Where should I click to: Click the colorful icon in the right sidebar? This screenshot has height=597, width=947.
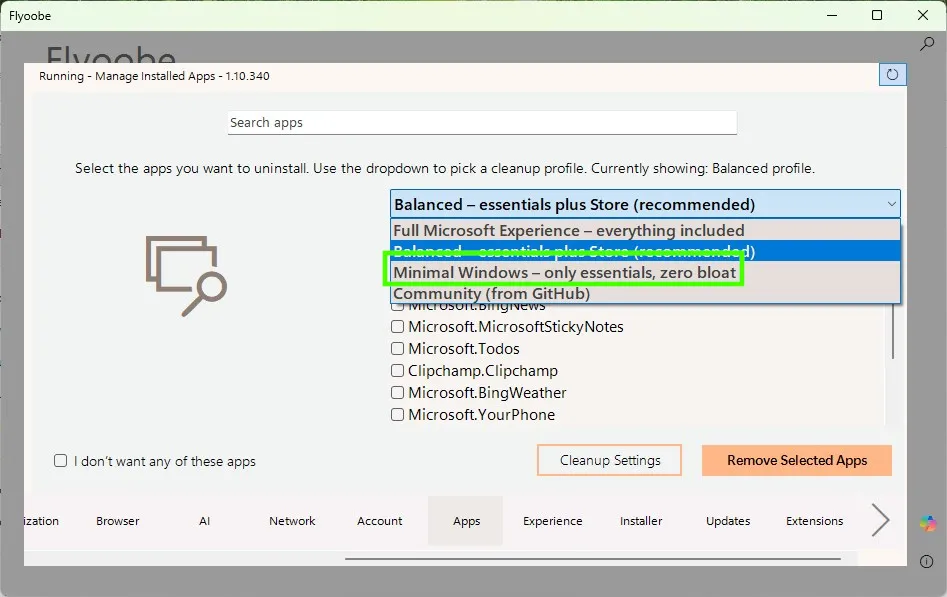pyautogui.click(x=929, y=524)
